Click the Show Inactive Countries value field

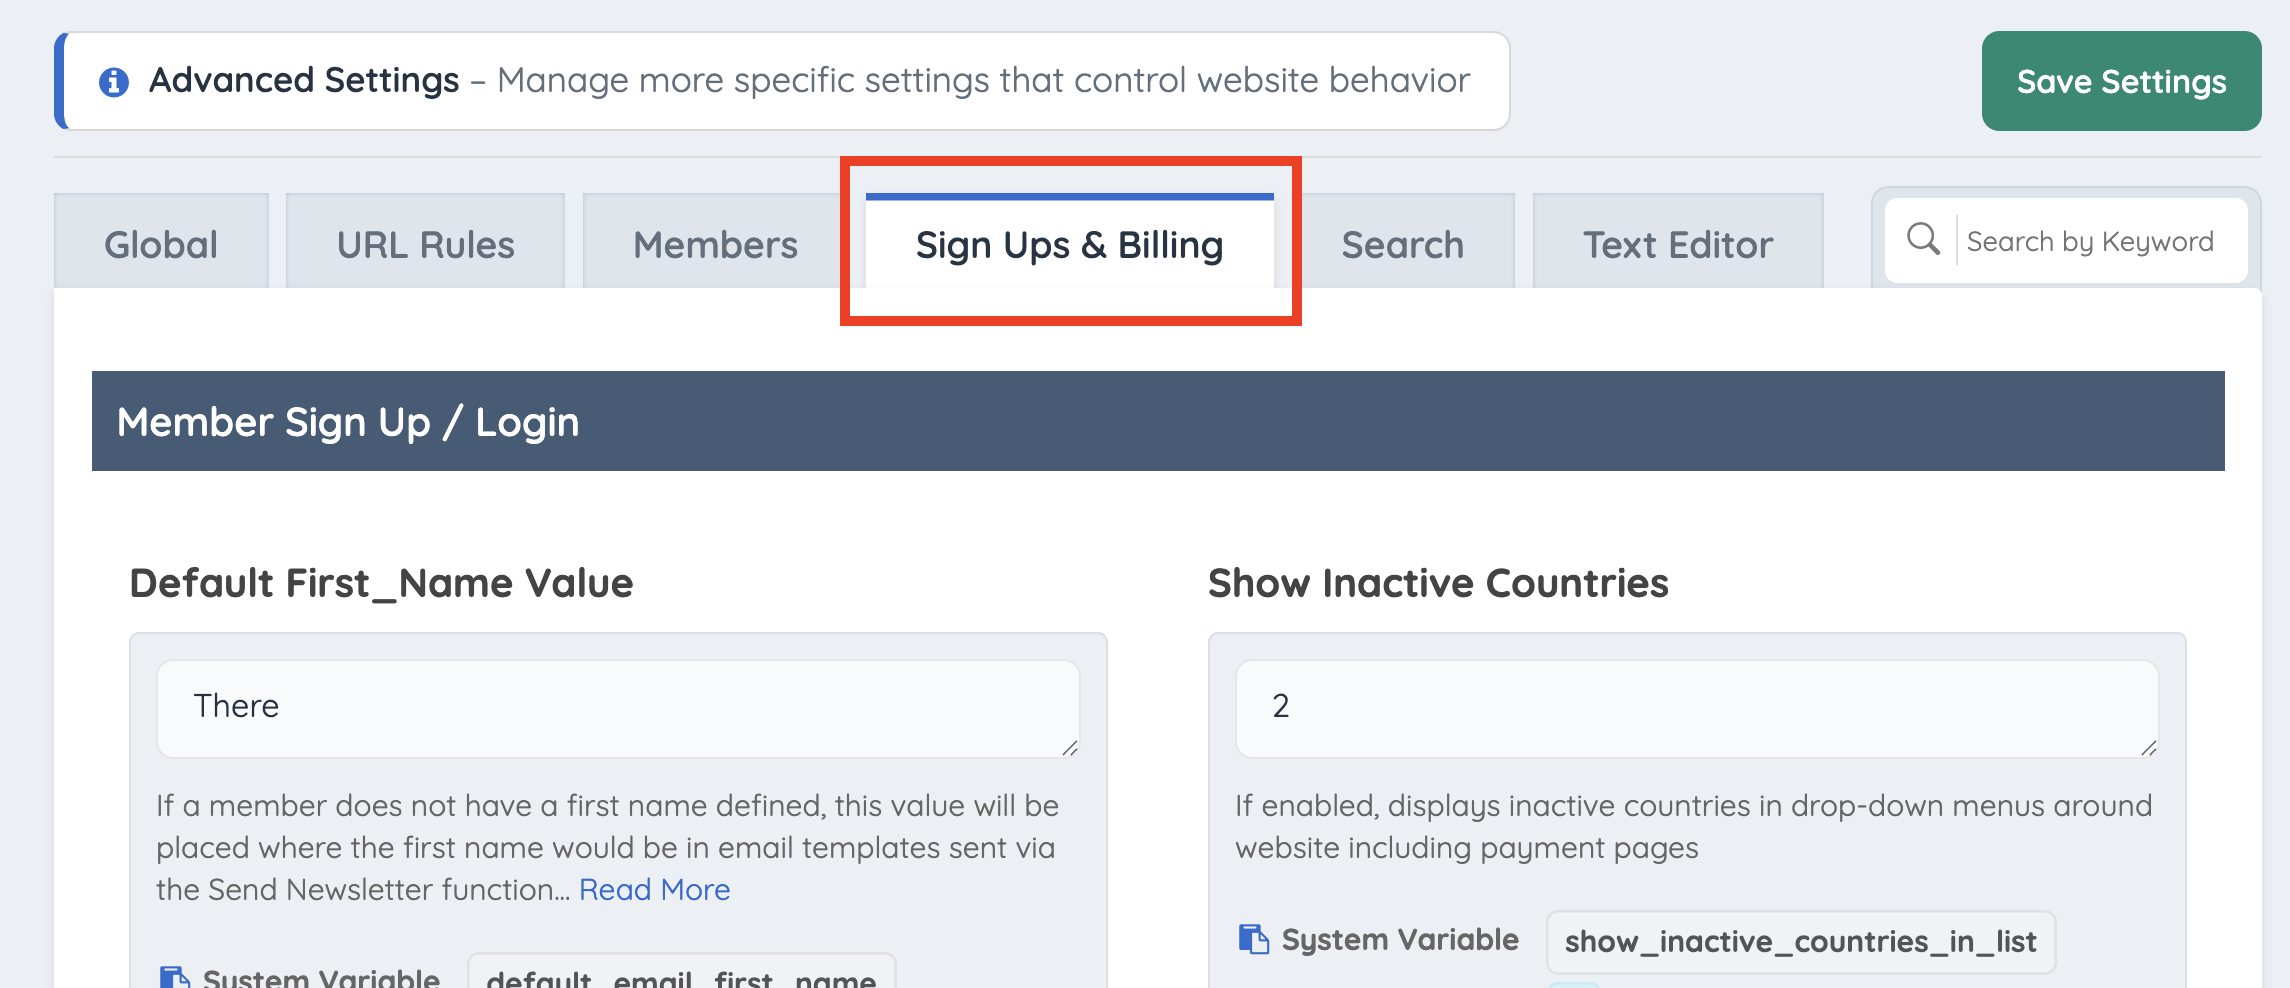(1697, 708)
